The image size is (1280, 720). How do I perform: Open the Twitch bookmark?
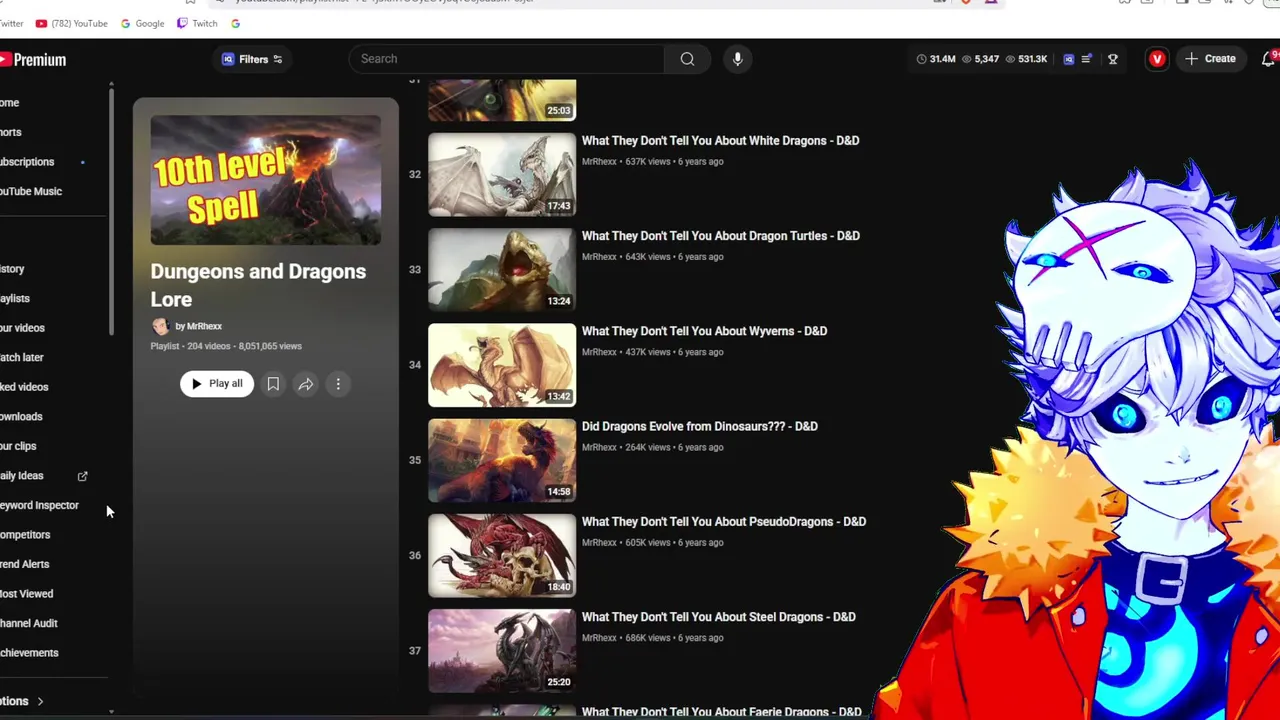197,23
